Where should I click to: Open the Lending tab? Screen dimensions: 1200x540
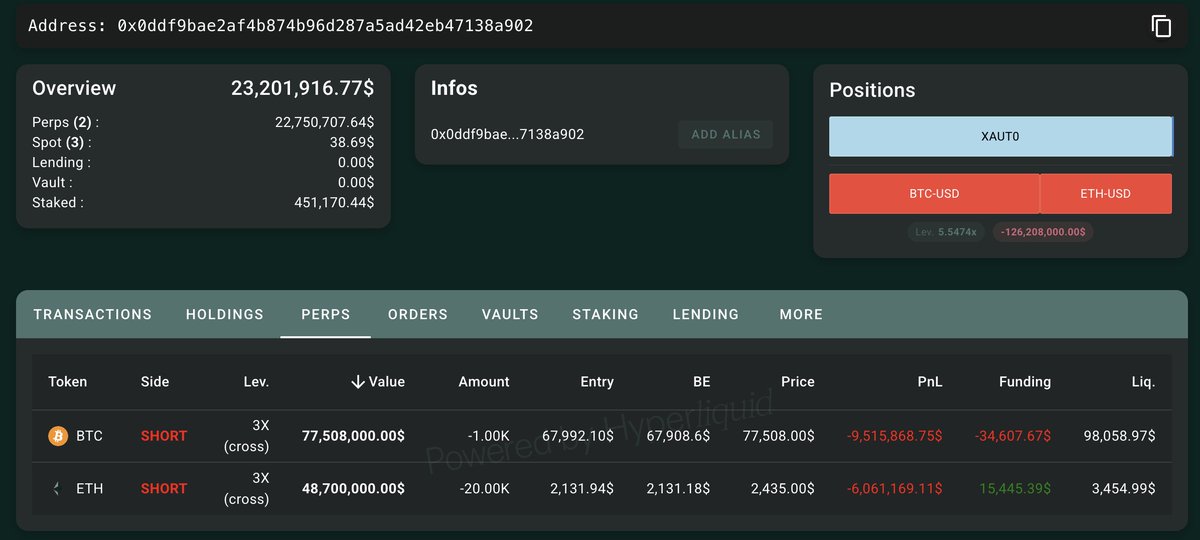coord(706,314)
